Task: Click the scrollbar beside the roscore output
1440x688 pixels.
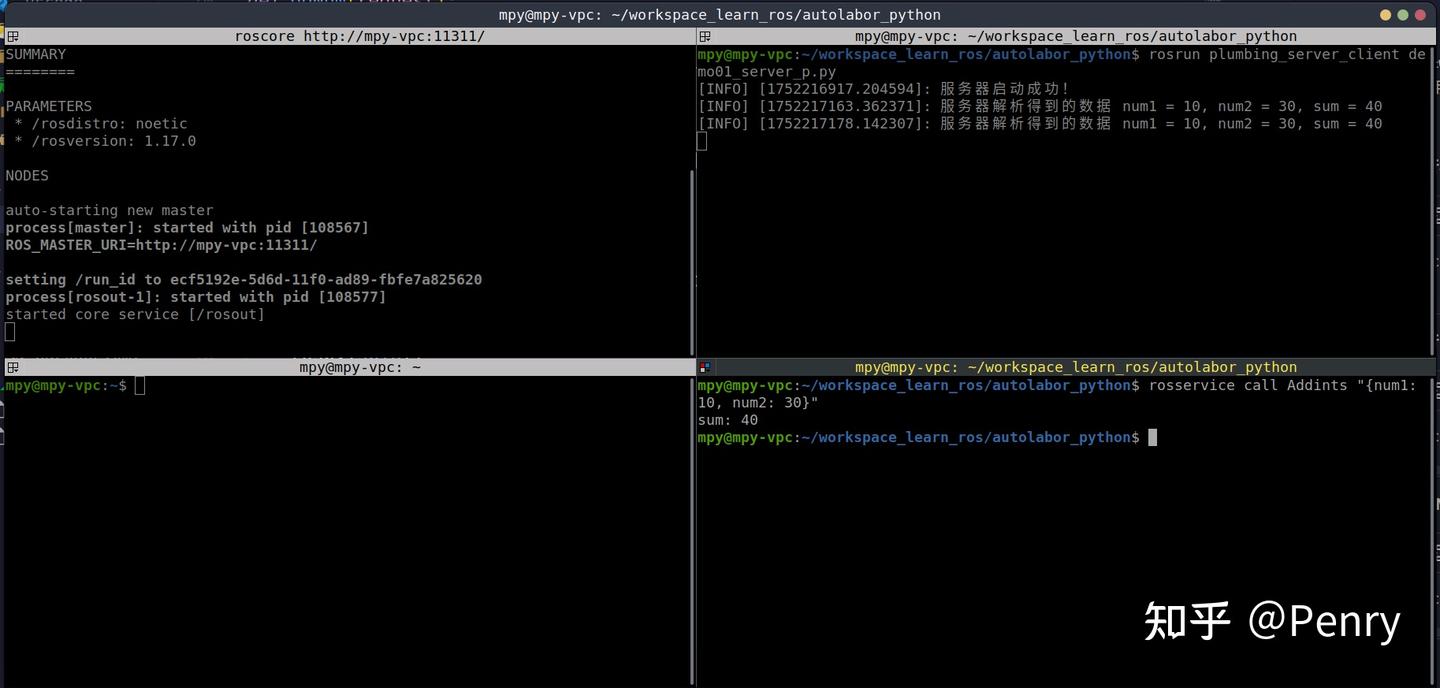Action: [692, 250]
